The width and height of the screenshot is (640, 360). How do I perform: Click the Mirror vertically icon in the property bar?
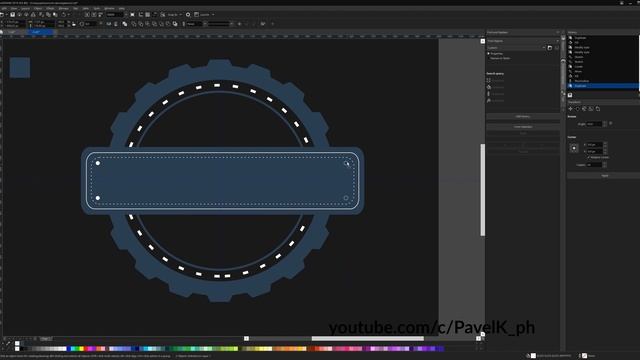tap(116, 24)
